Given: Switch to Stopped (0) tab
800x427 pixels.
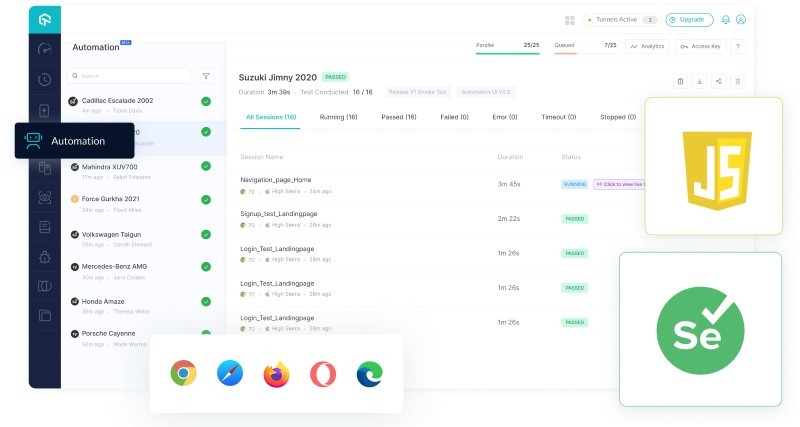Looking at the screenshot, I should (x=618, y=117).
